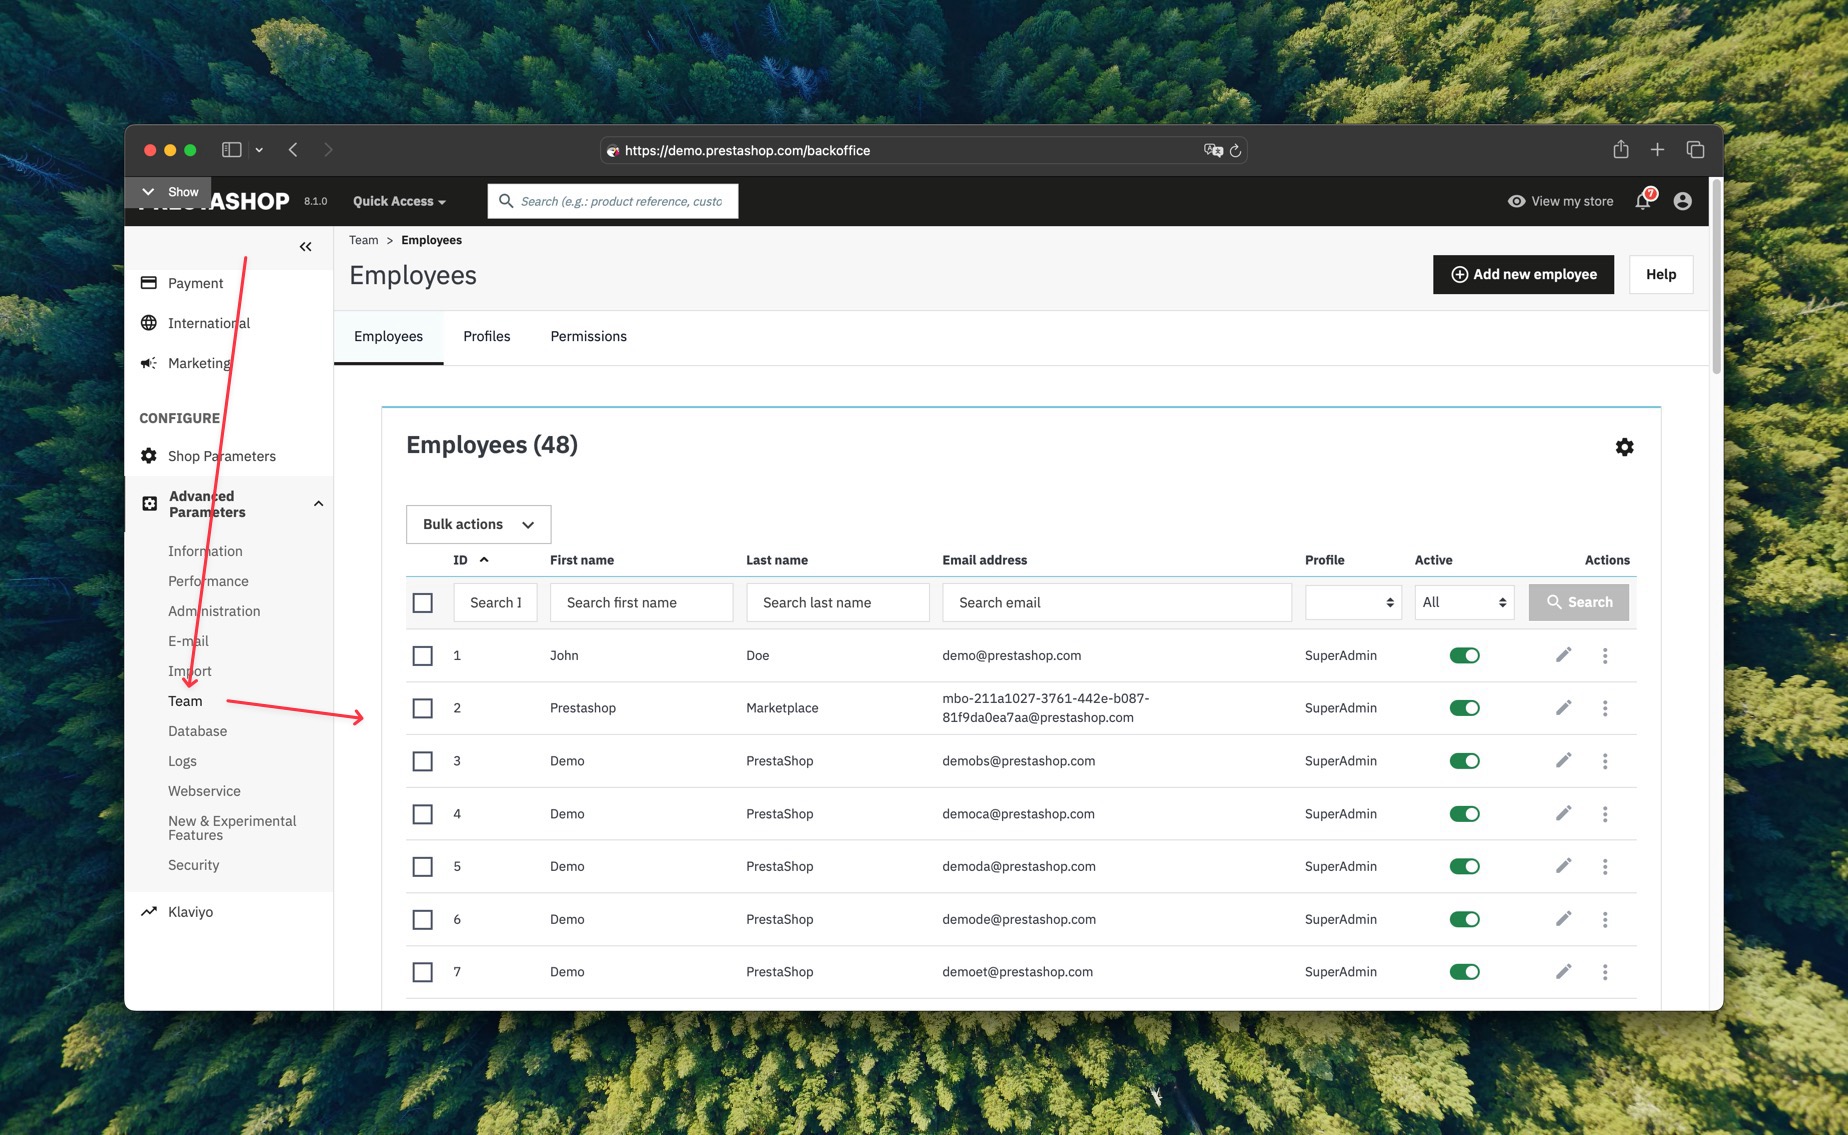Collapse Advanced Parameters section
Image resolution: width=1848 pixels, height=1135 pixels.
point(318,504)
